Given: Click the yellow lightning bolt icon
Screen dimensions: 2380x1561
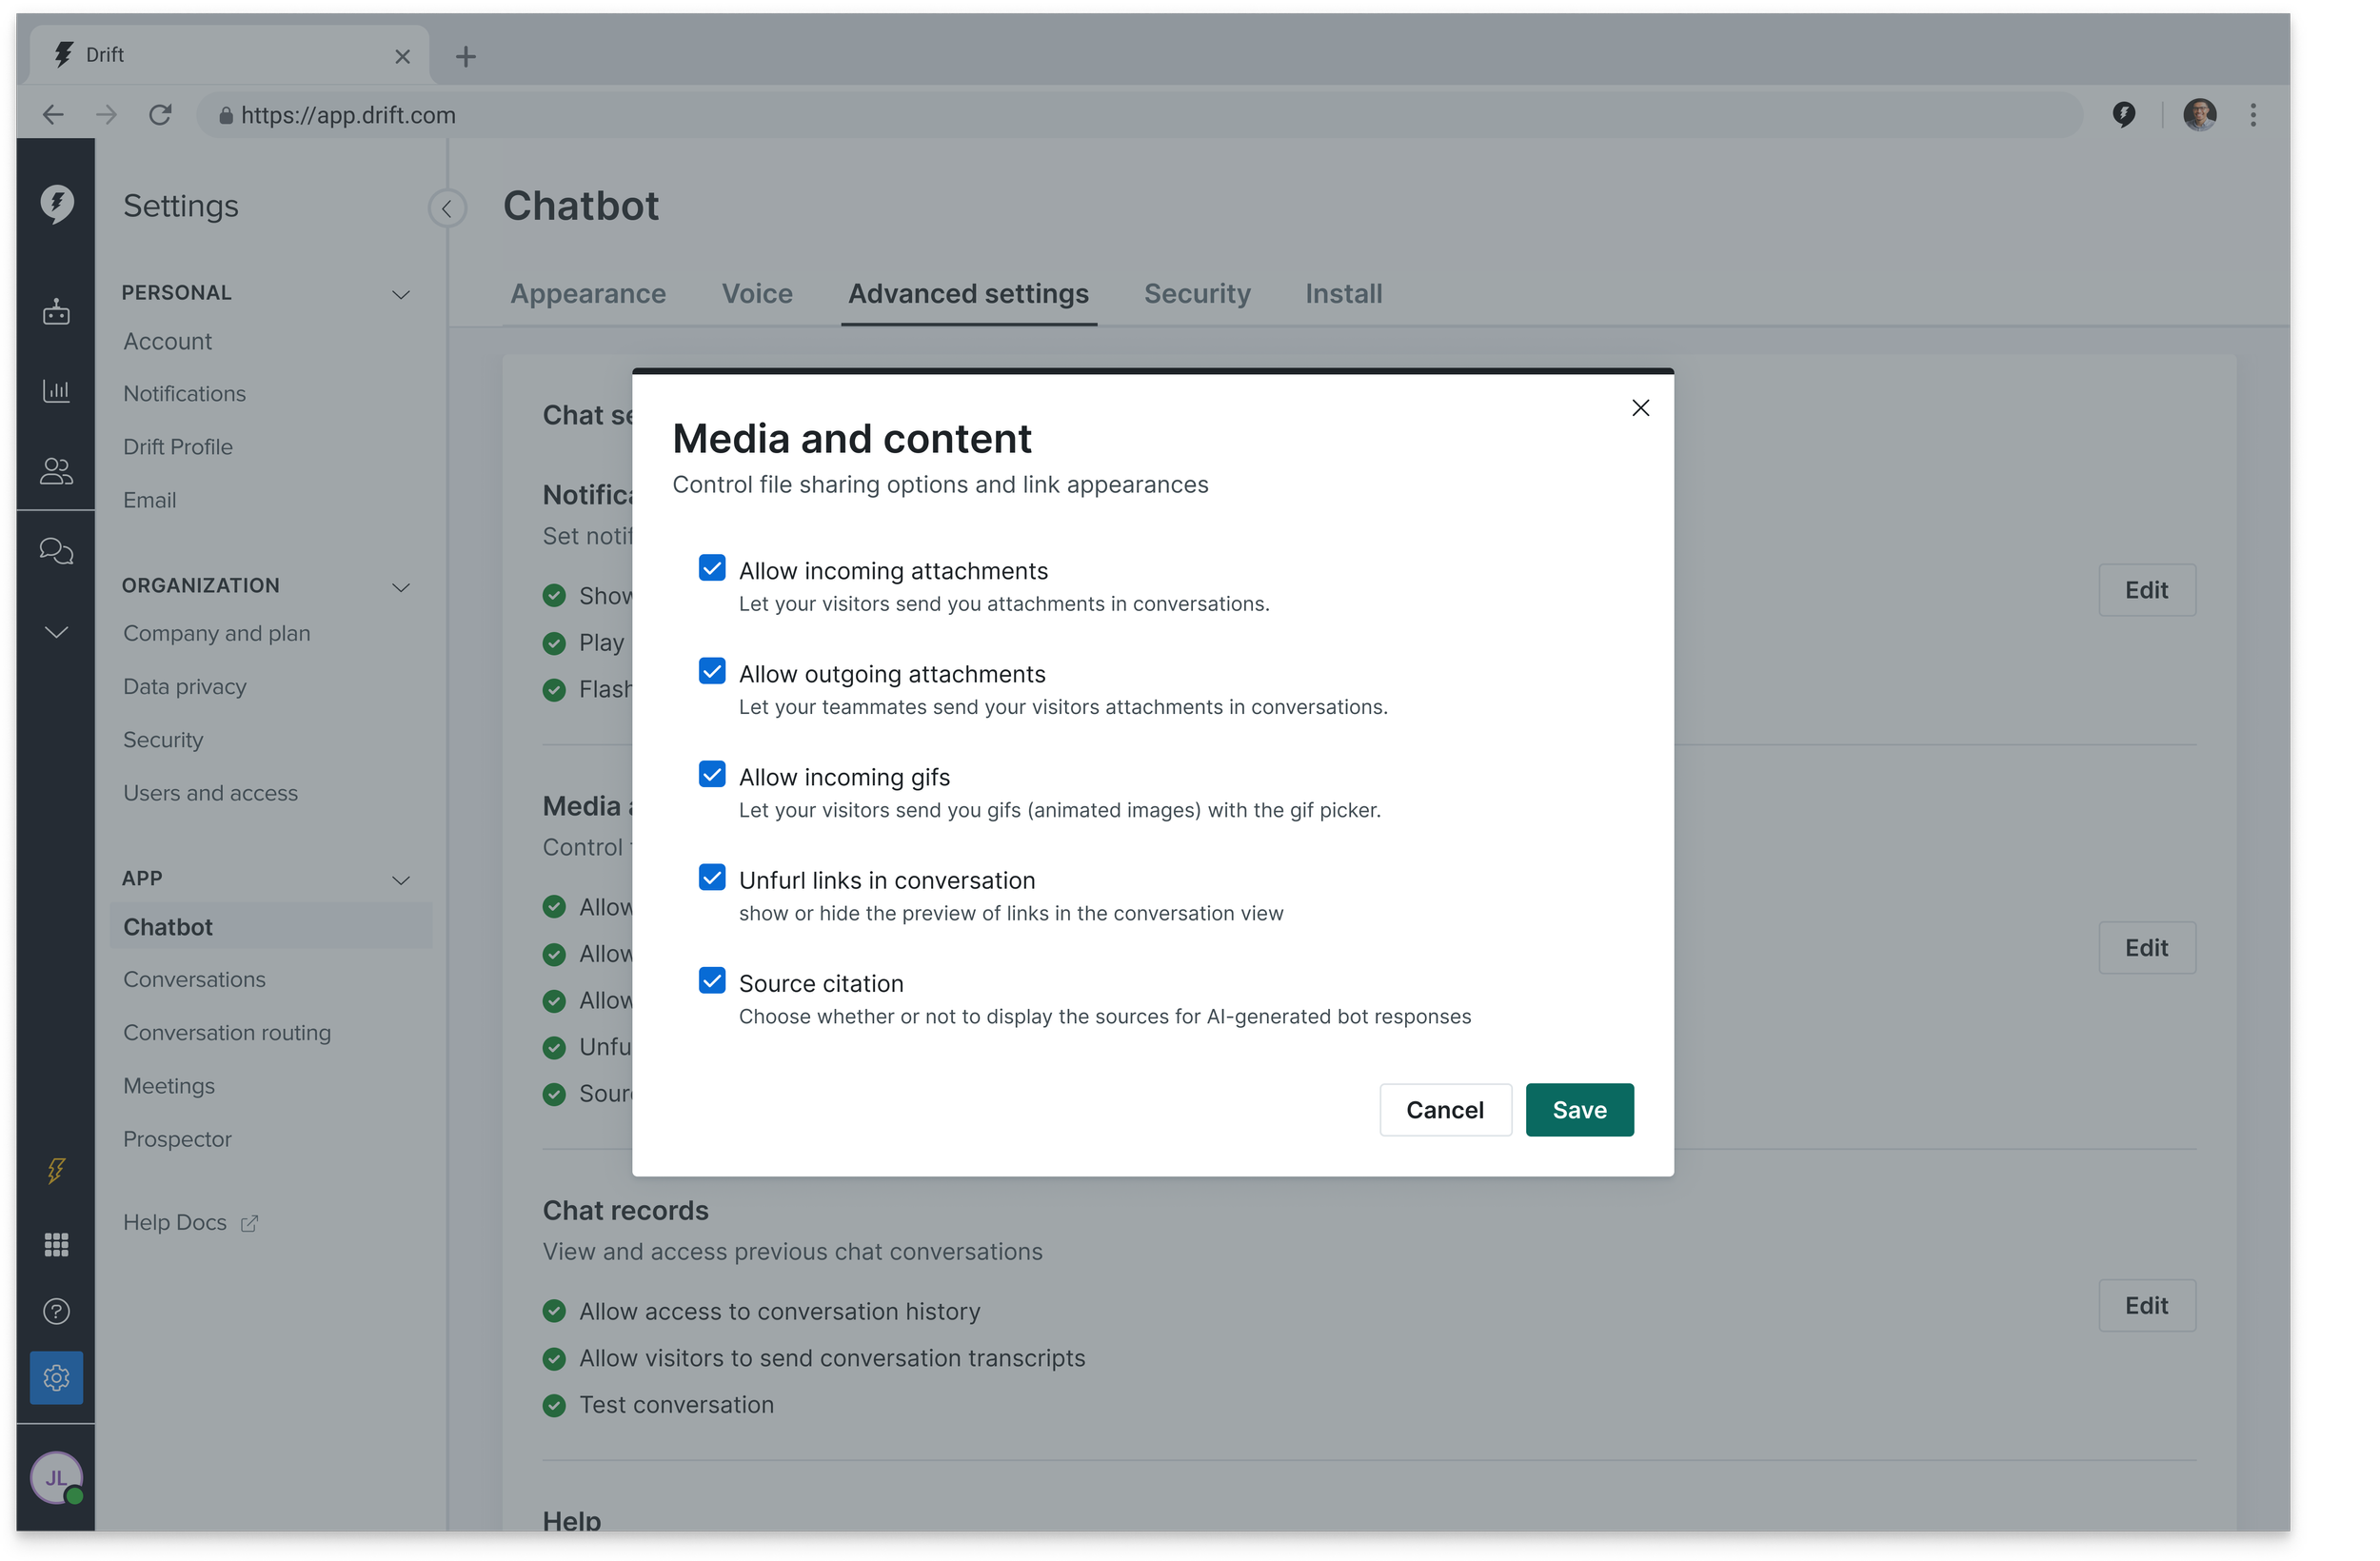Looking at the screenshot, I should point(56,1170).
